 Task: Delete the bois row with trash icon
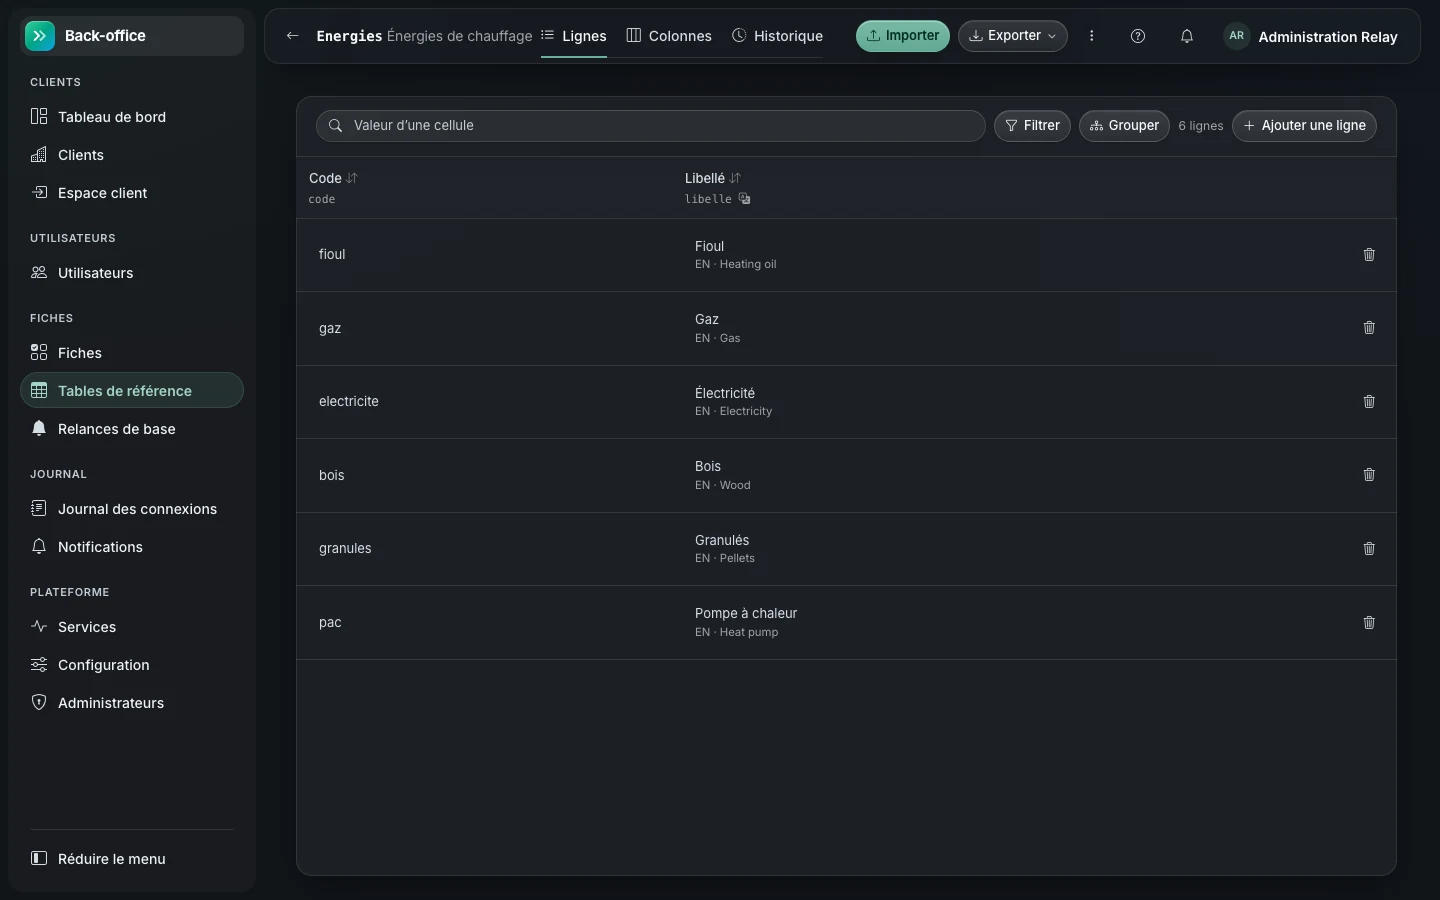(x=1369, y=475)
